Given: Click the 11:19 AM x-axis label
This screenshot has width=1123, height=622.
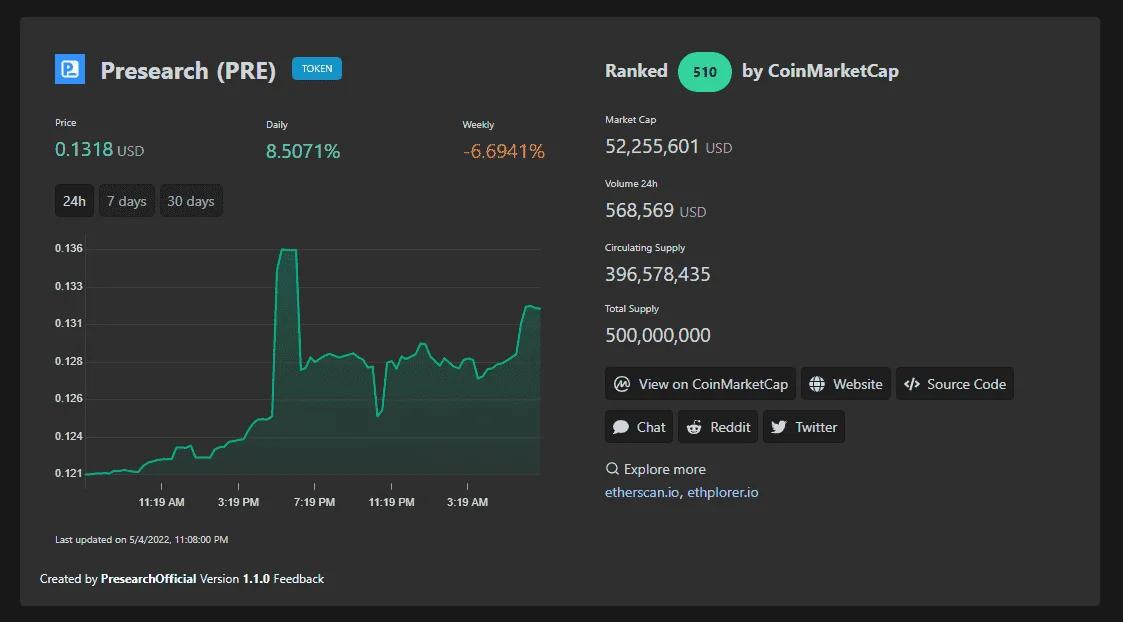Looking at the screenshot, I should pyautogui.click(x=161, y=502).
